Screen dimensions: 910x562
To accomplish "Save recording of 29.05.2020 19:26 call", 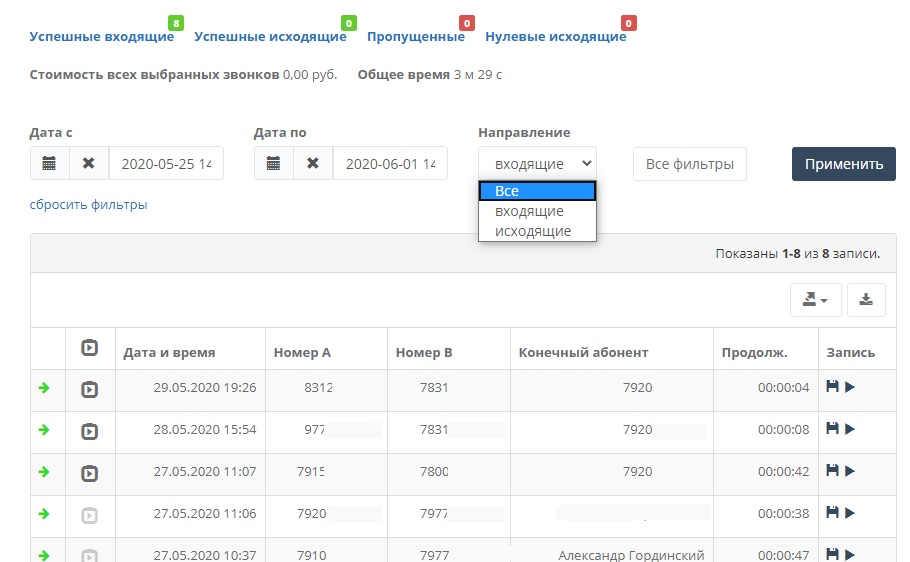I will coord(832,387).
